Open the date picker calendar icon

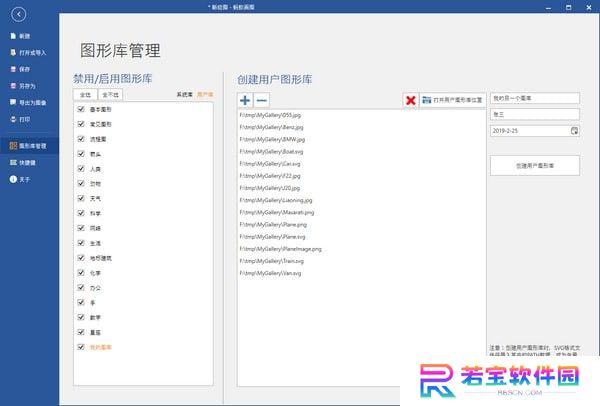[574, 131]
